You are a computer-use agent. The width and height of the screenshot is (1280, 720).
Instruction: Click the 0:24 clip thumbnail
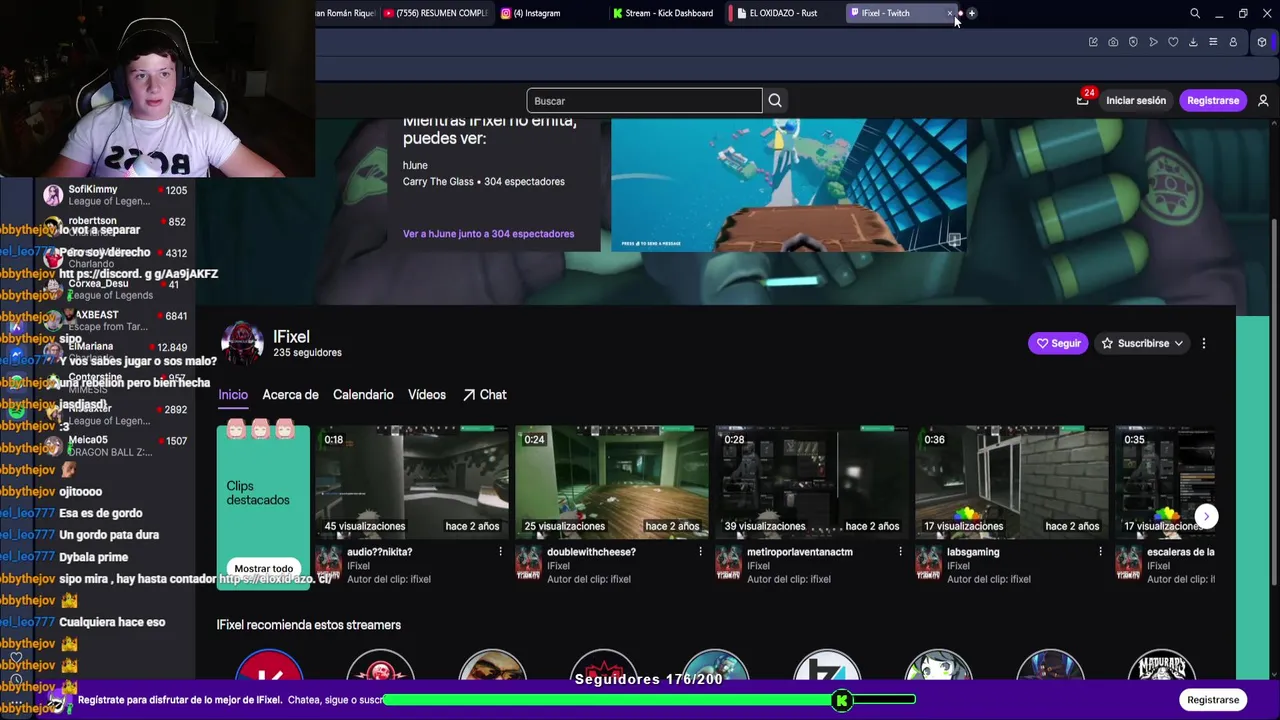coord(612,482)
